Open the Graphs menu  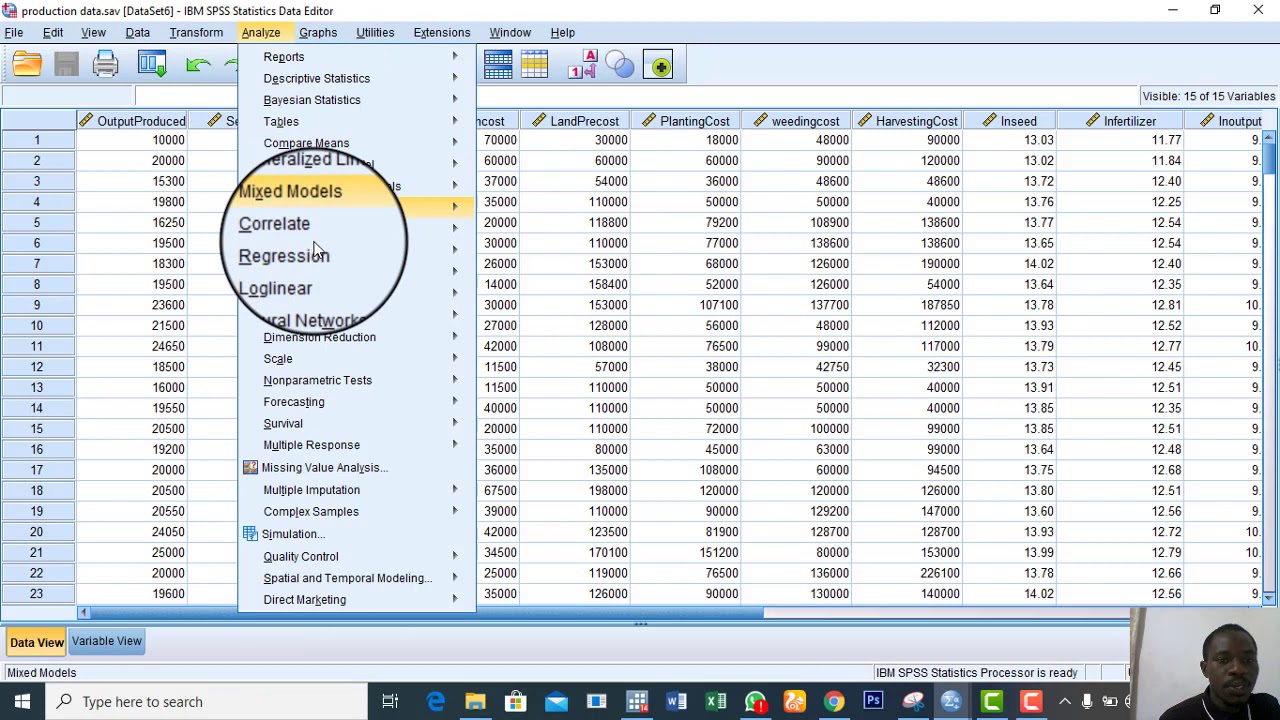coord(318,33)
